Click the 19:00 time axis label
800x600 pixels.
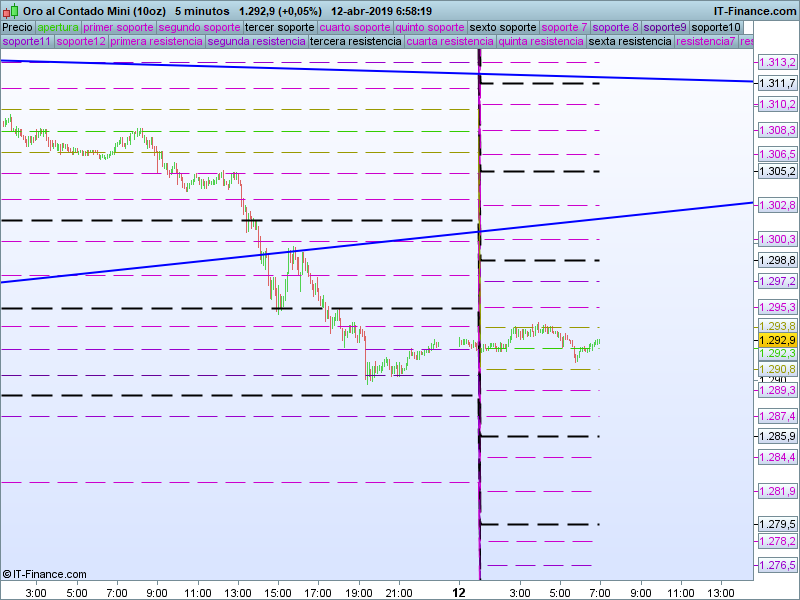coord(359,593)
